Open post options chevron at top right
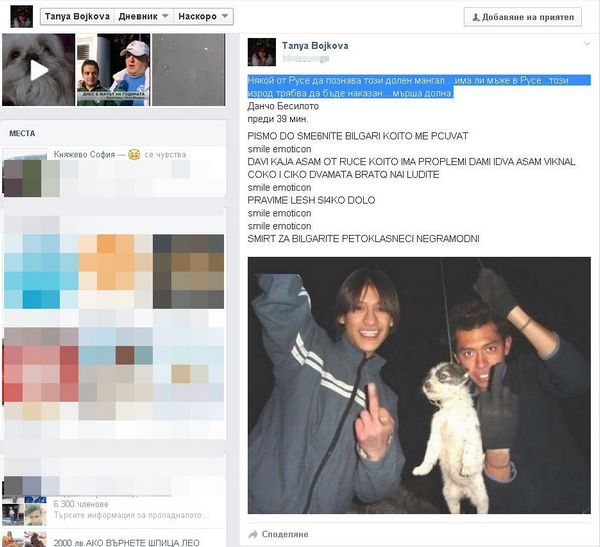The width and height of the screenshot is (600, 547). point(586,45)
